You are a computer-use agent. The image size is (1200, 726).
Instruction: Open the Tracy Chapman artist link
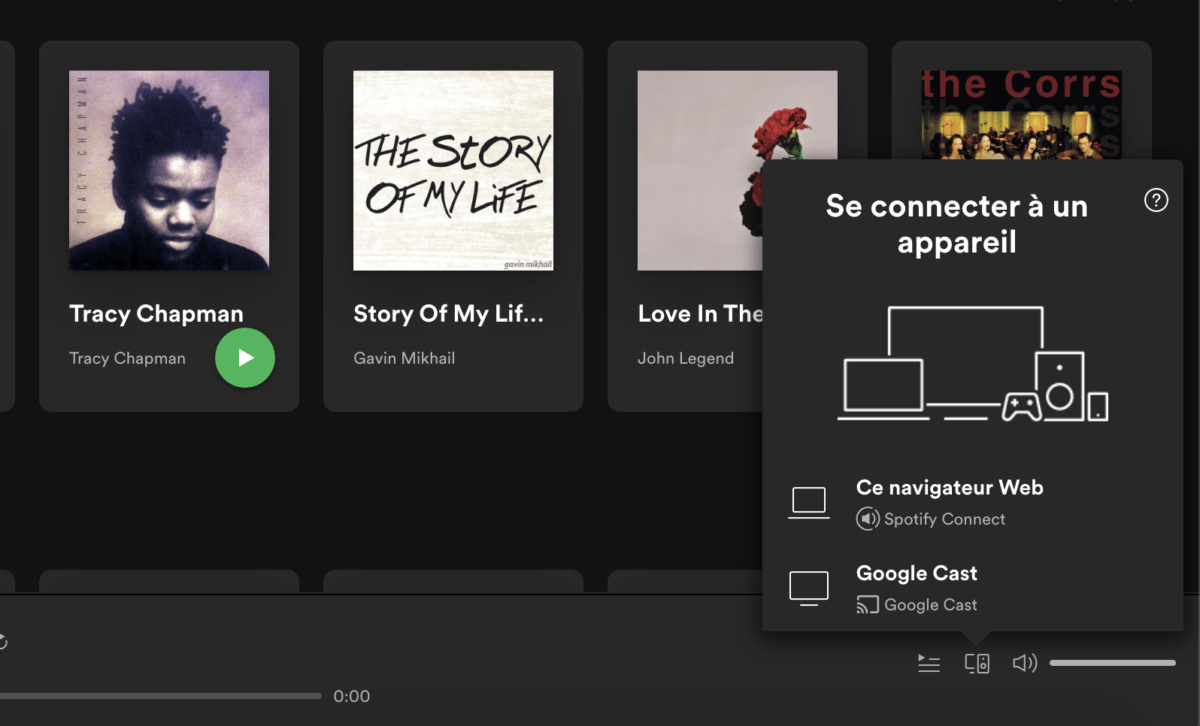pos(127,357)
